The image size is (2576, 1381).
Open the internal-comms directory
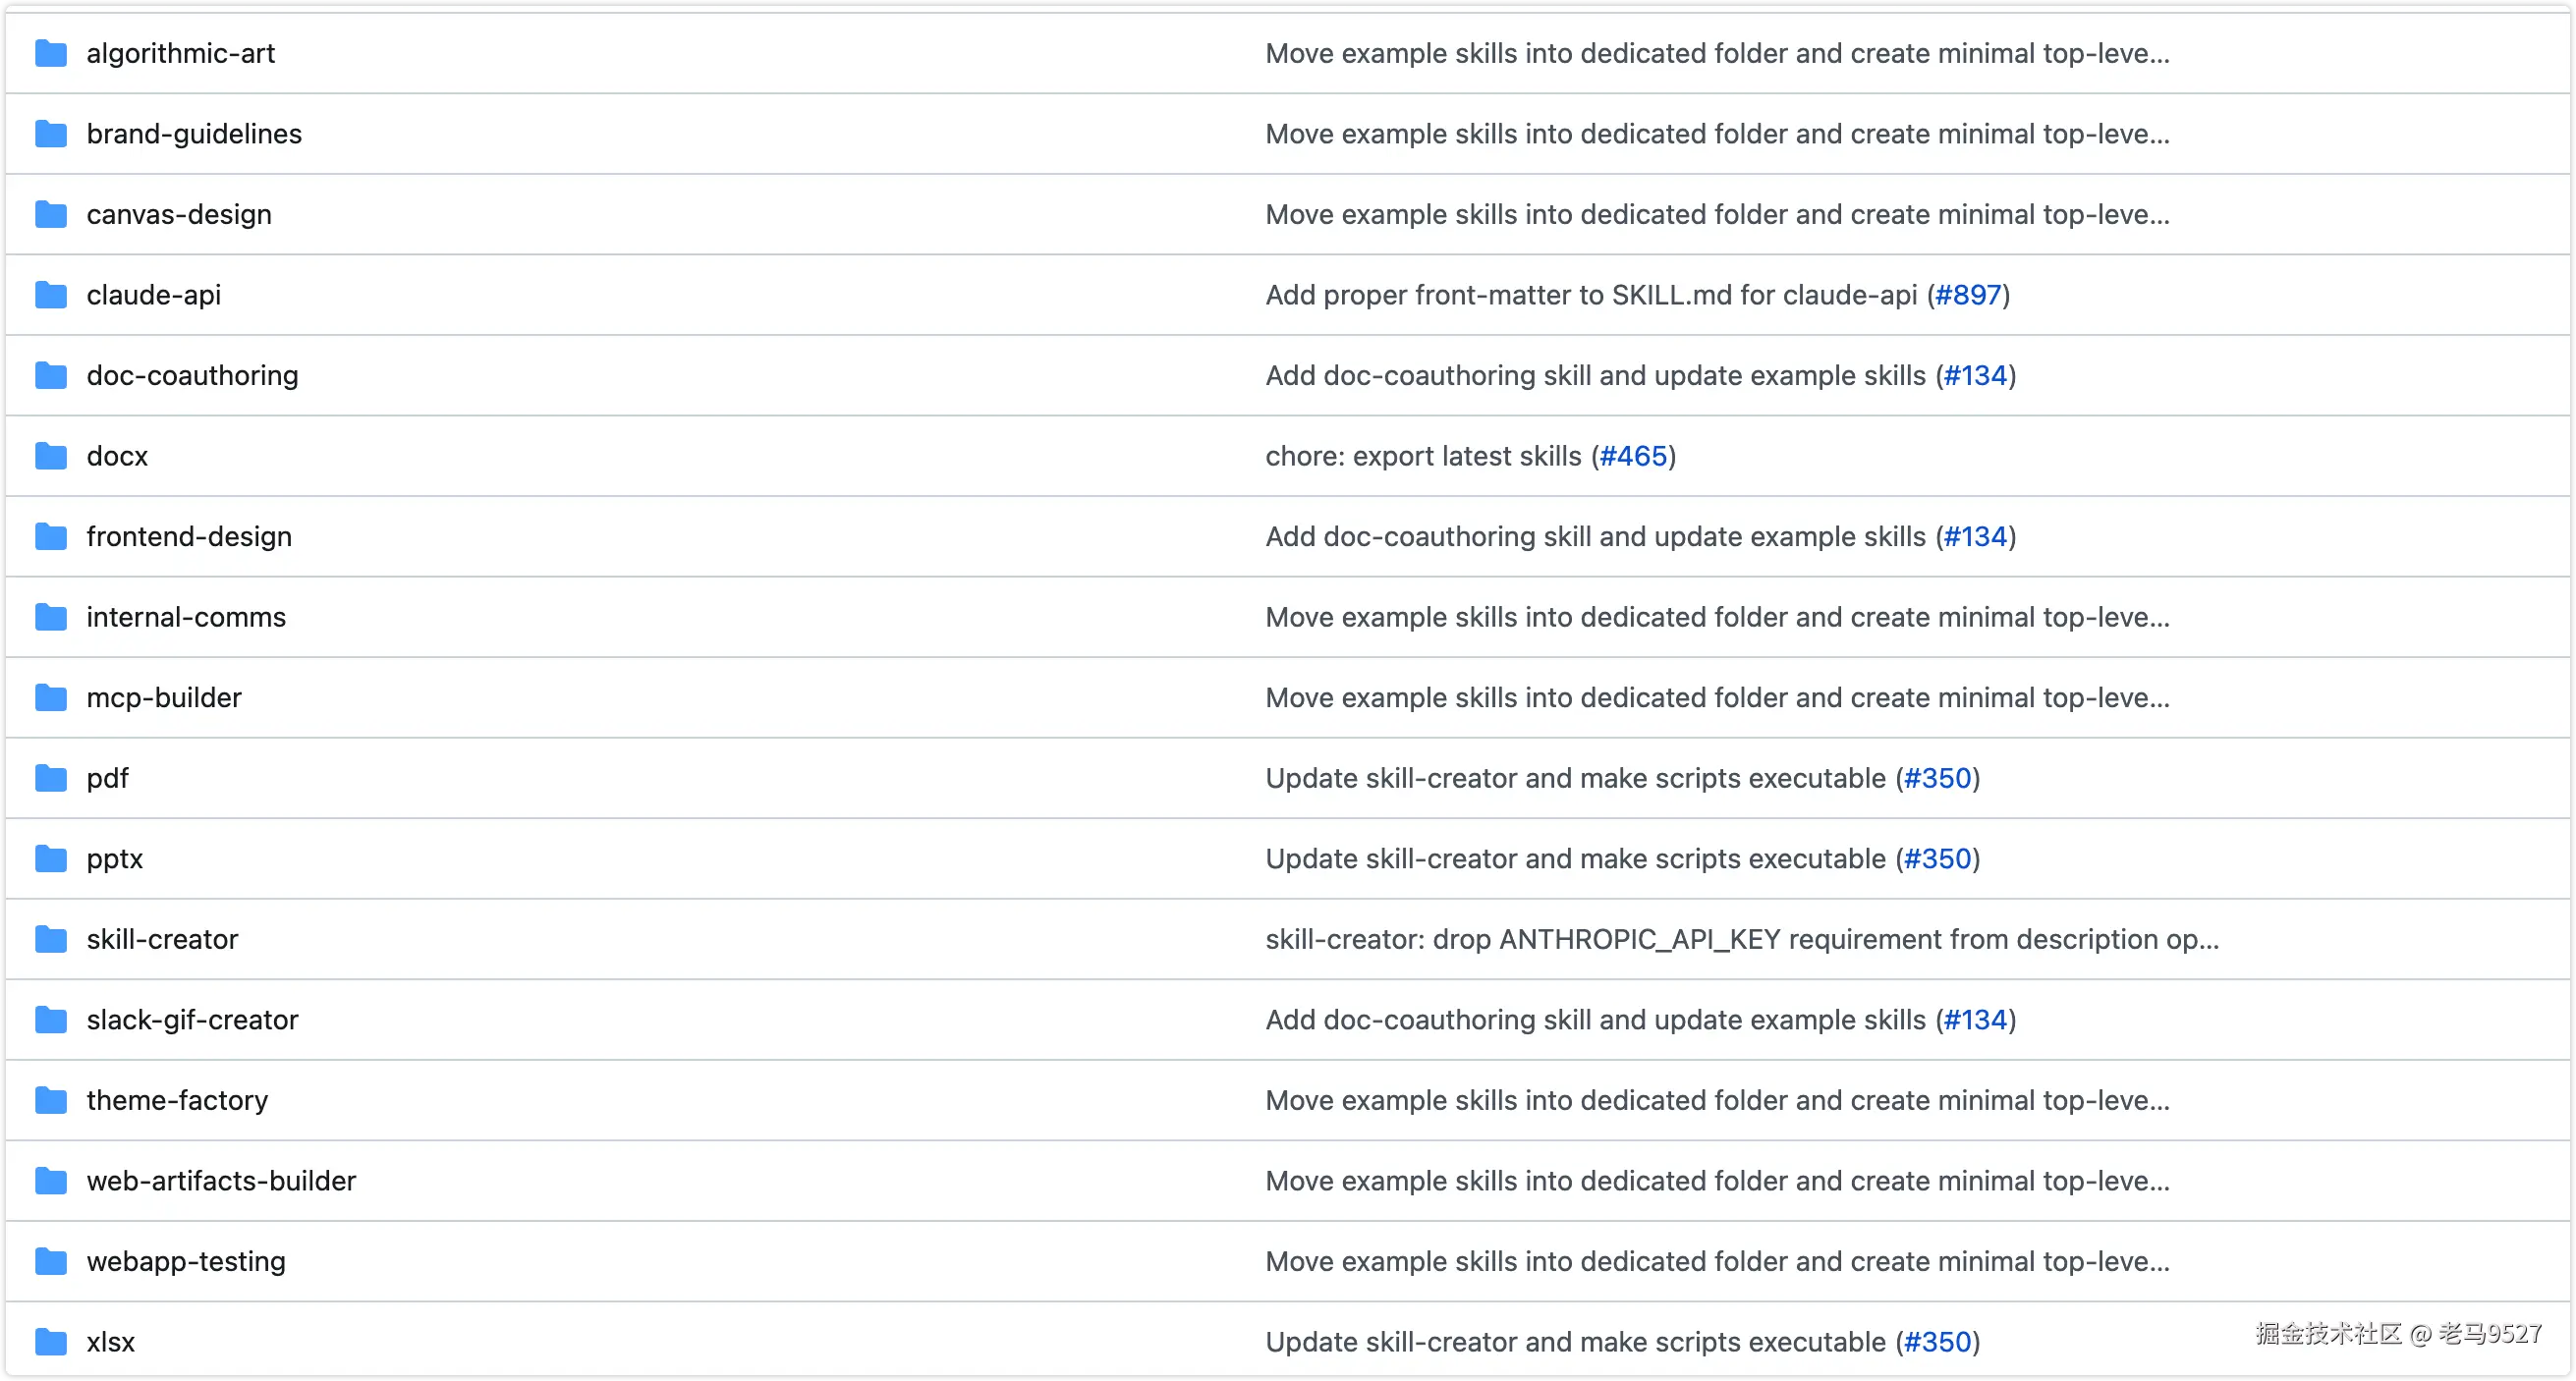pos(186,617)
